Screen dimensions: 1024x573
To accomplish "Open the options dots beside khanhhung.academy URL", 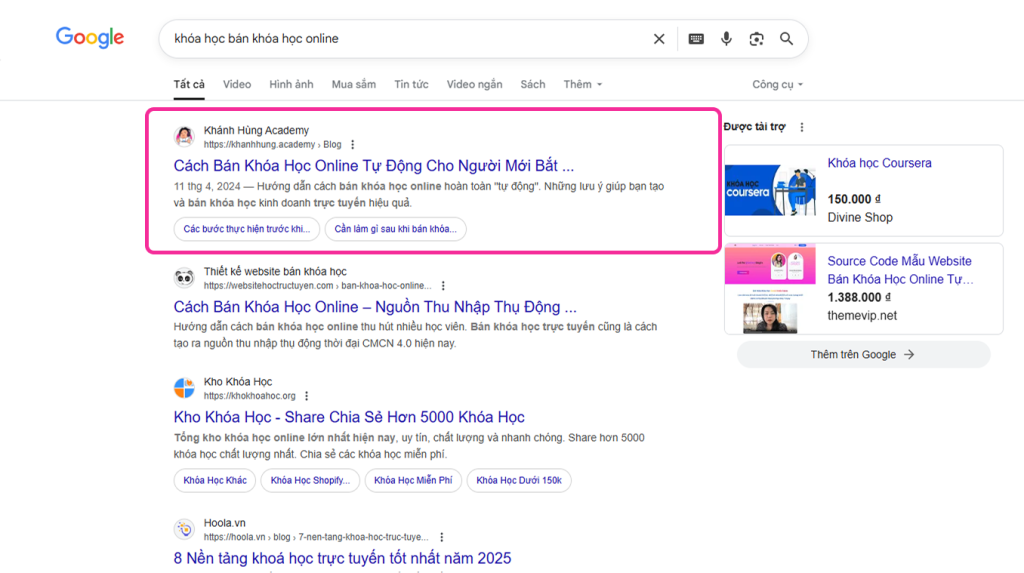I will pos(353,144).
